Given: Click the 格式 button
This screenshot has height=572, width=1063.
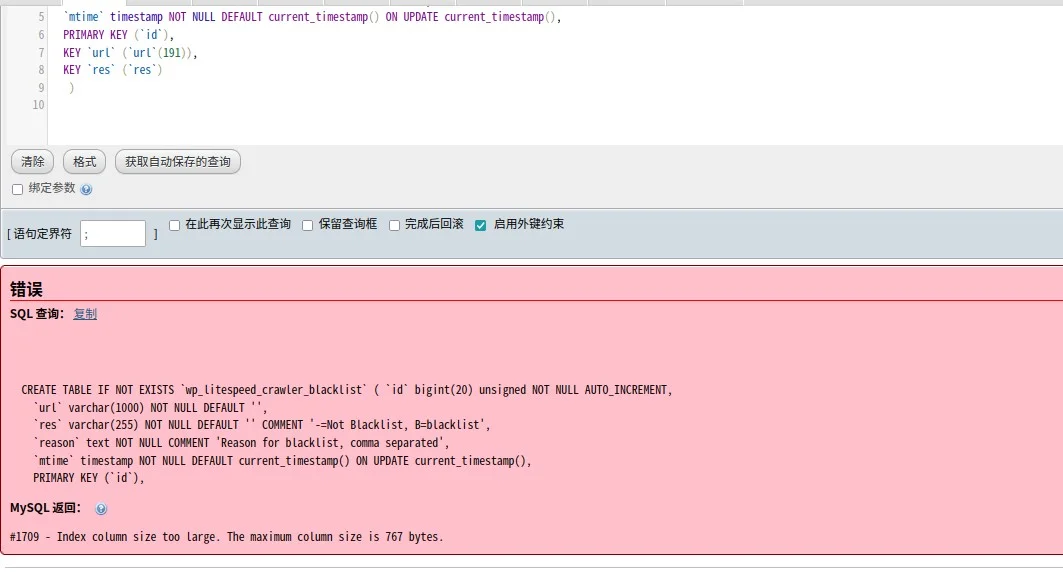Looking at the screenshot, I should (85, 161).
